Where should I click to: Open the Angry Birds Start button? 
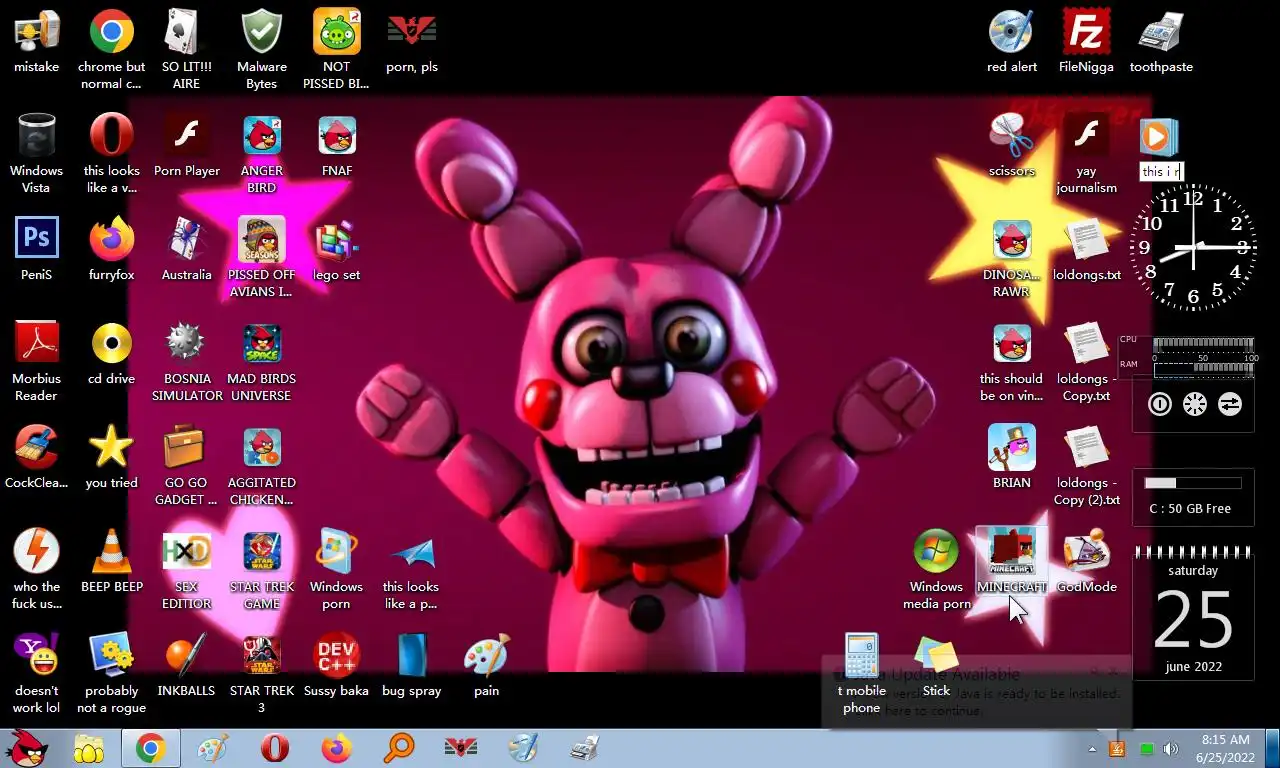[x=27, y=748]
